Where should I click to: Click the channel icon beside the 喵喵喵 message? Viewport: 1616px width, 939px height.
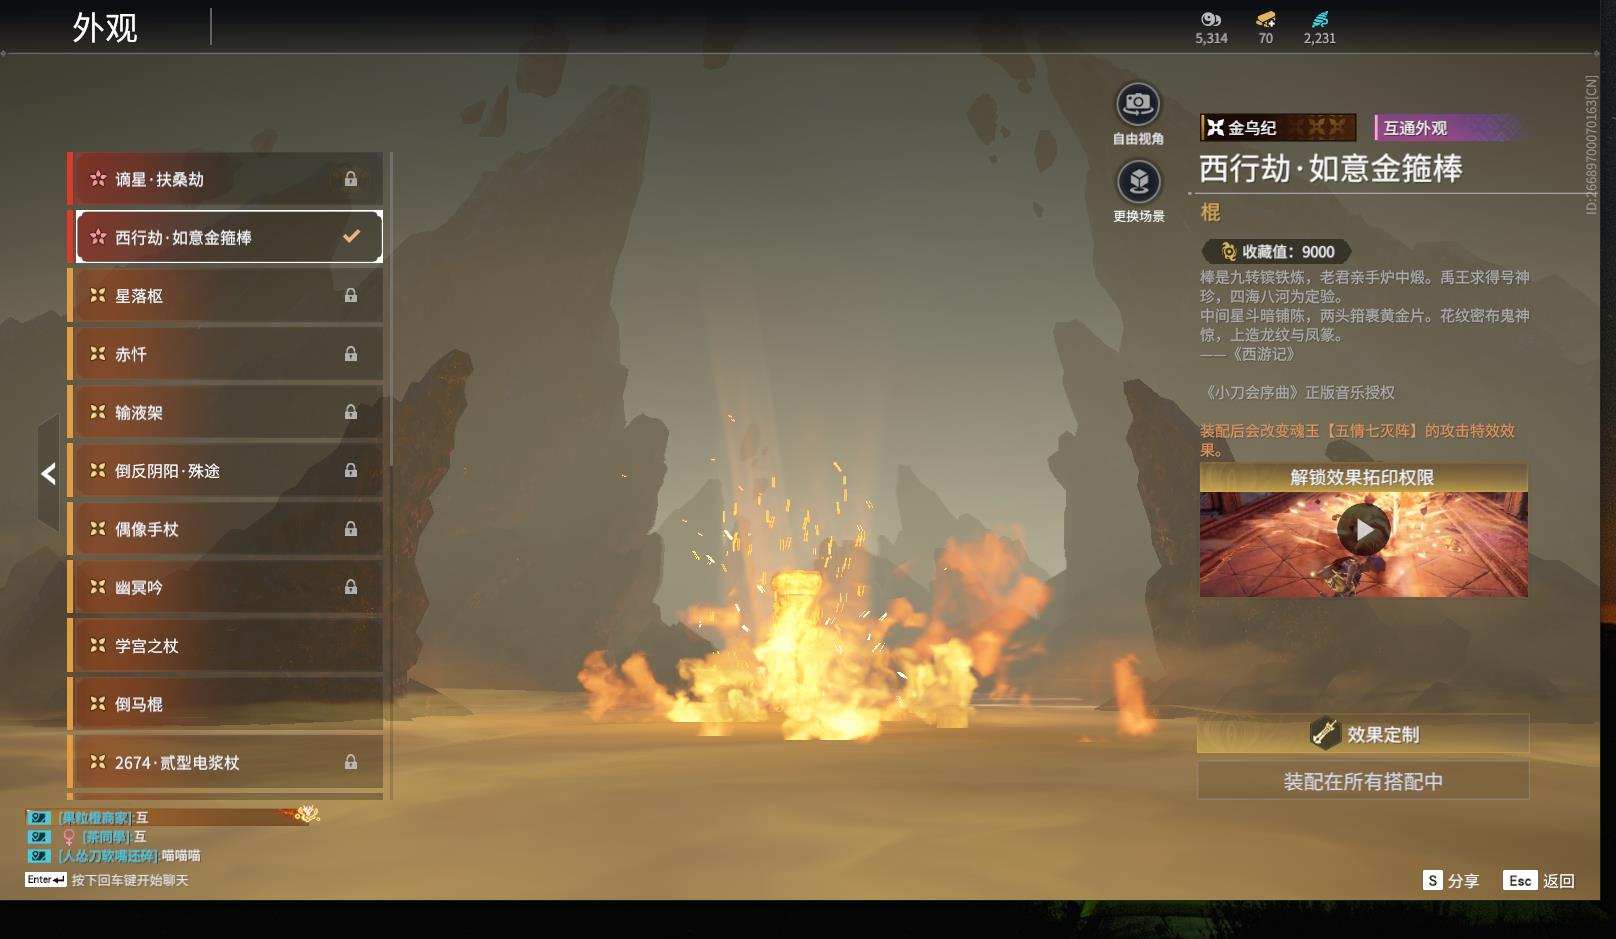[38, 856]
